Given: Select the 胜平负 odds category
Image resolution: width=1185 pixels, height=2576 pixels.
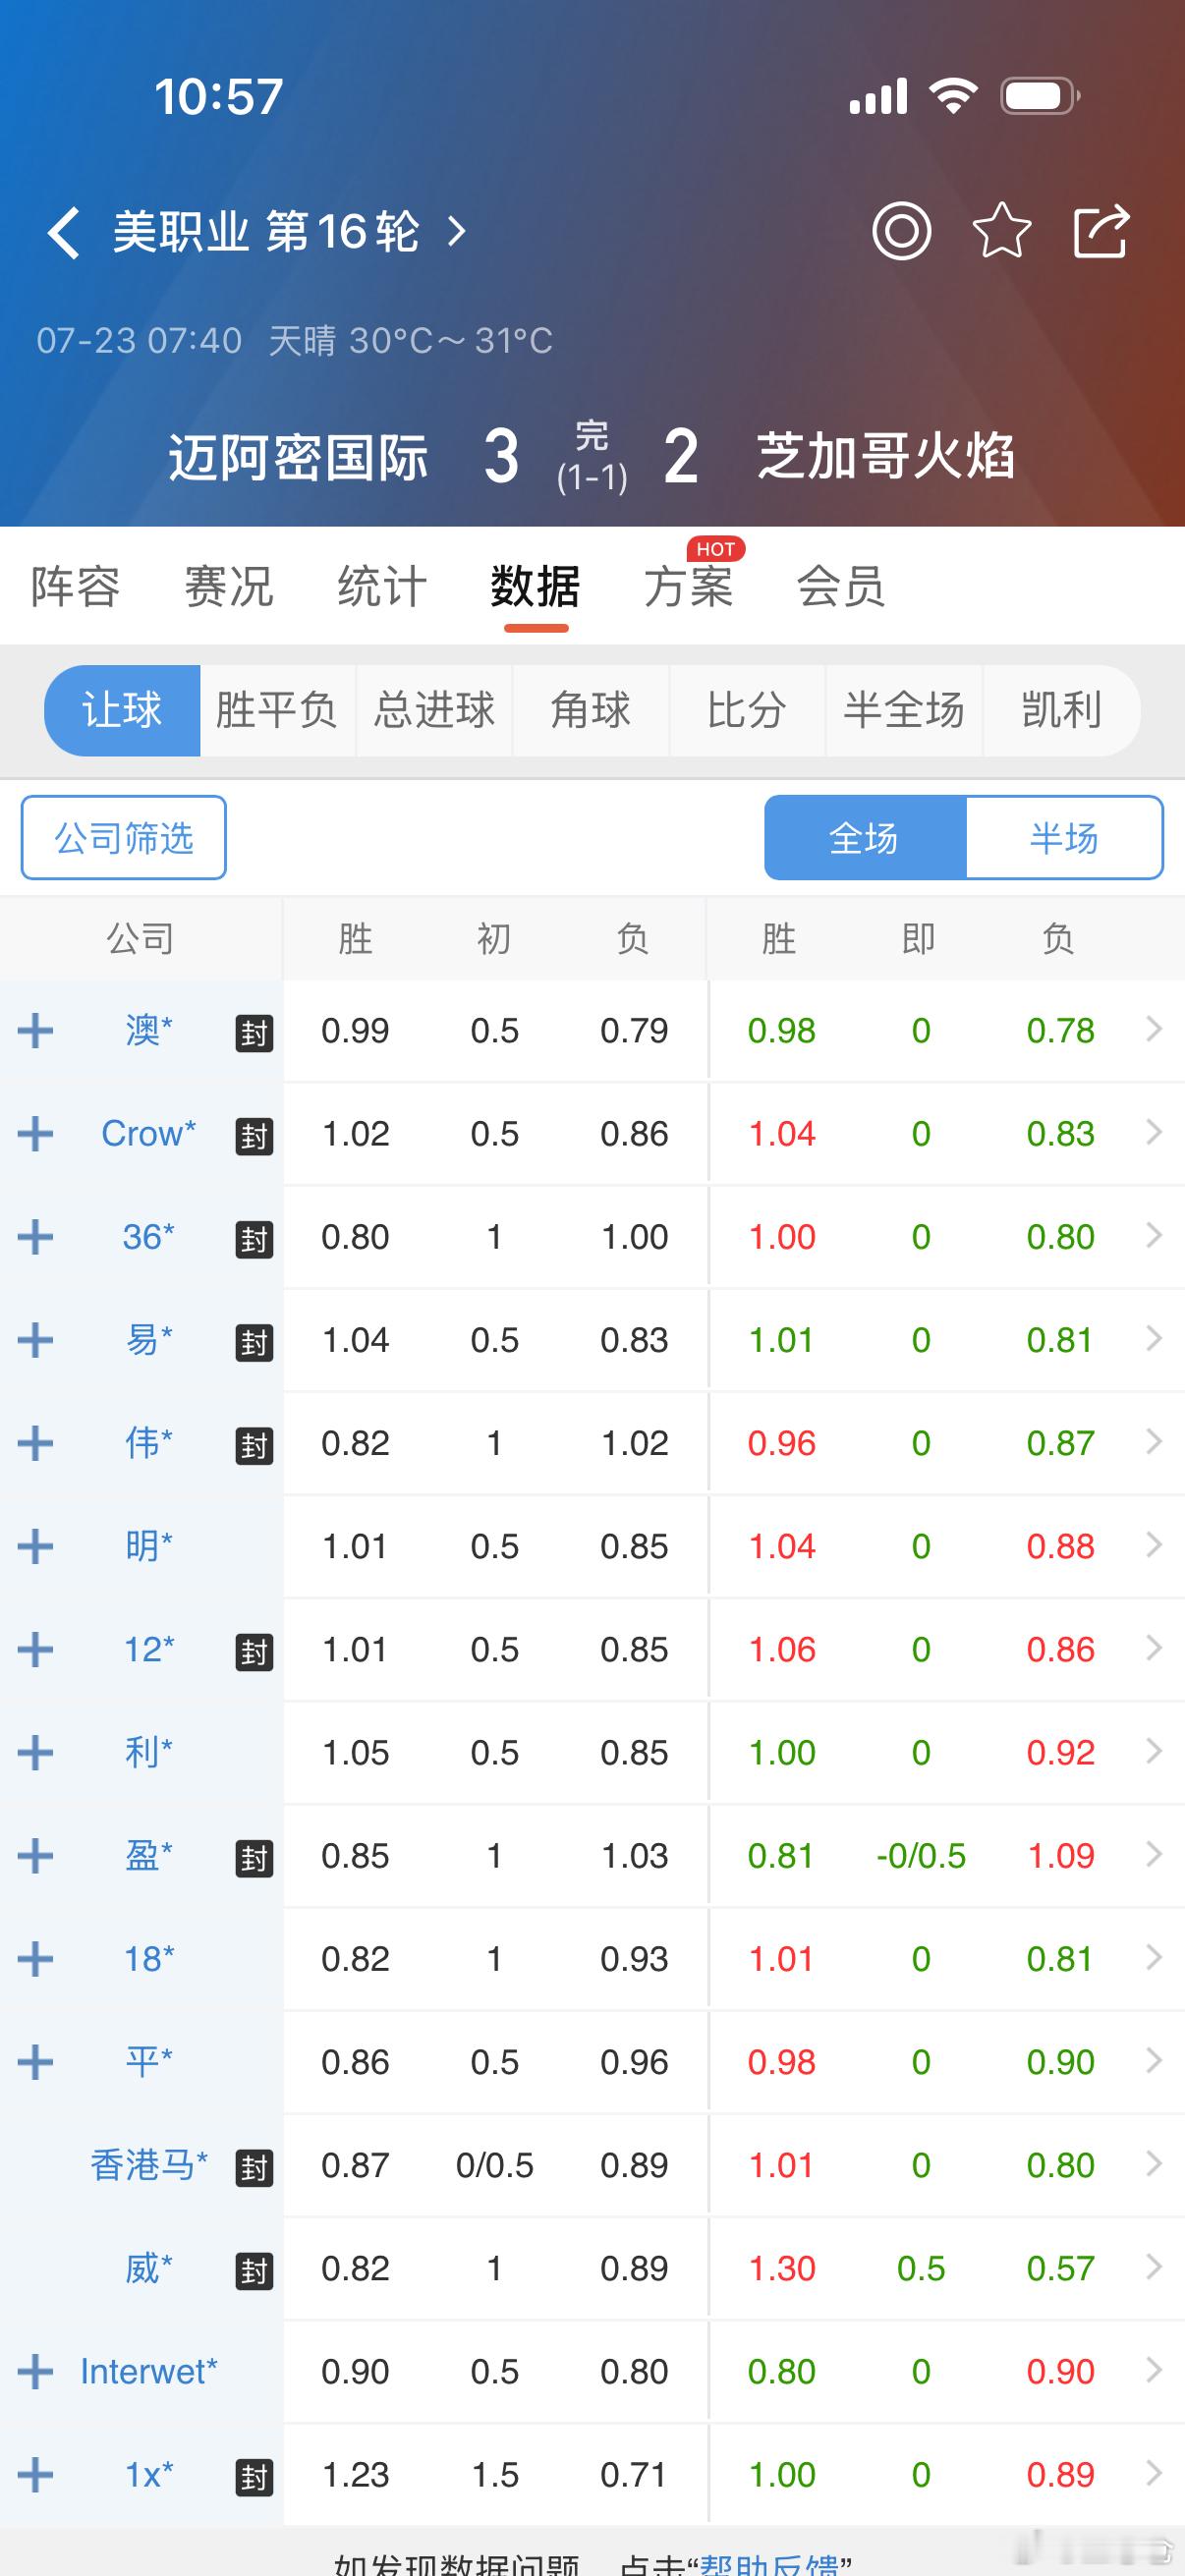Looking at the screenshot, I should 277,710.
